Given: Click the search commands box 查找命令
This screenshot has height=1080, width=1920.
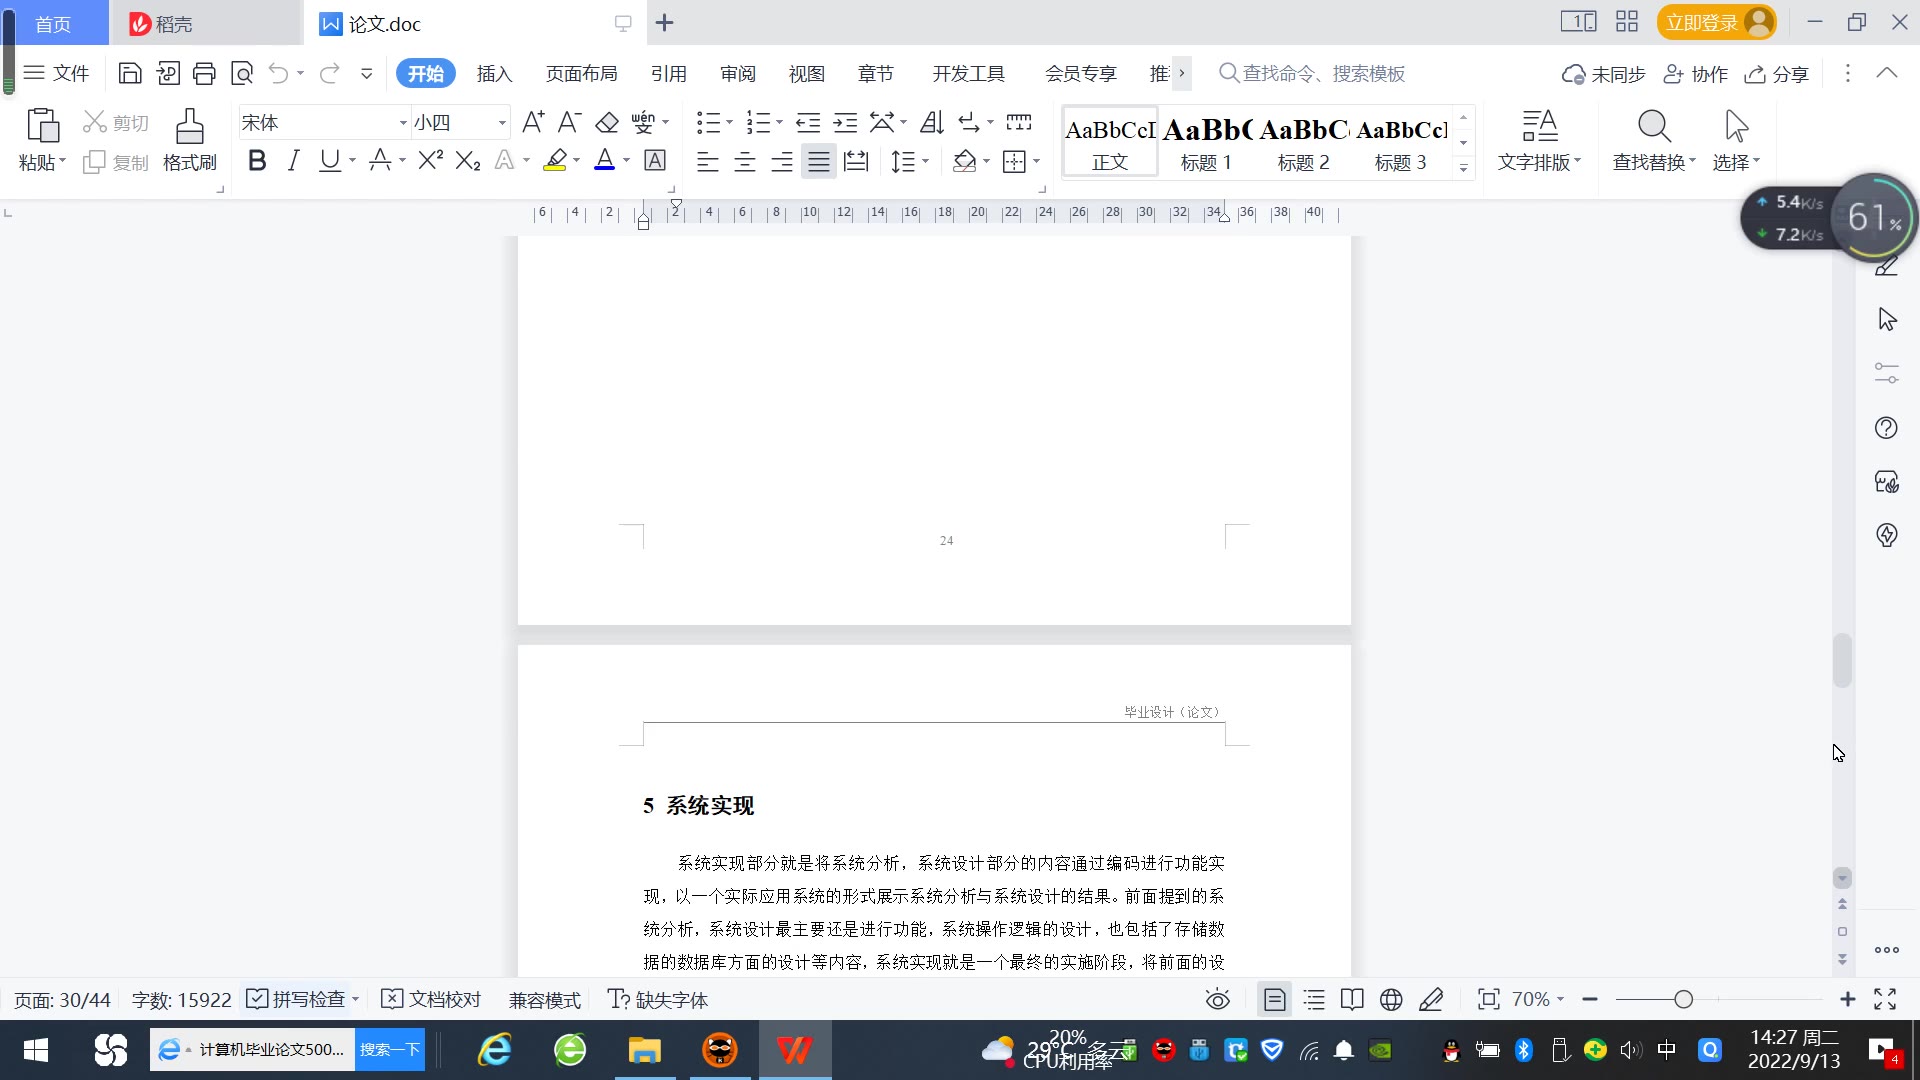Looking at the screenshot, I should point(1322,74).
